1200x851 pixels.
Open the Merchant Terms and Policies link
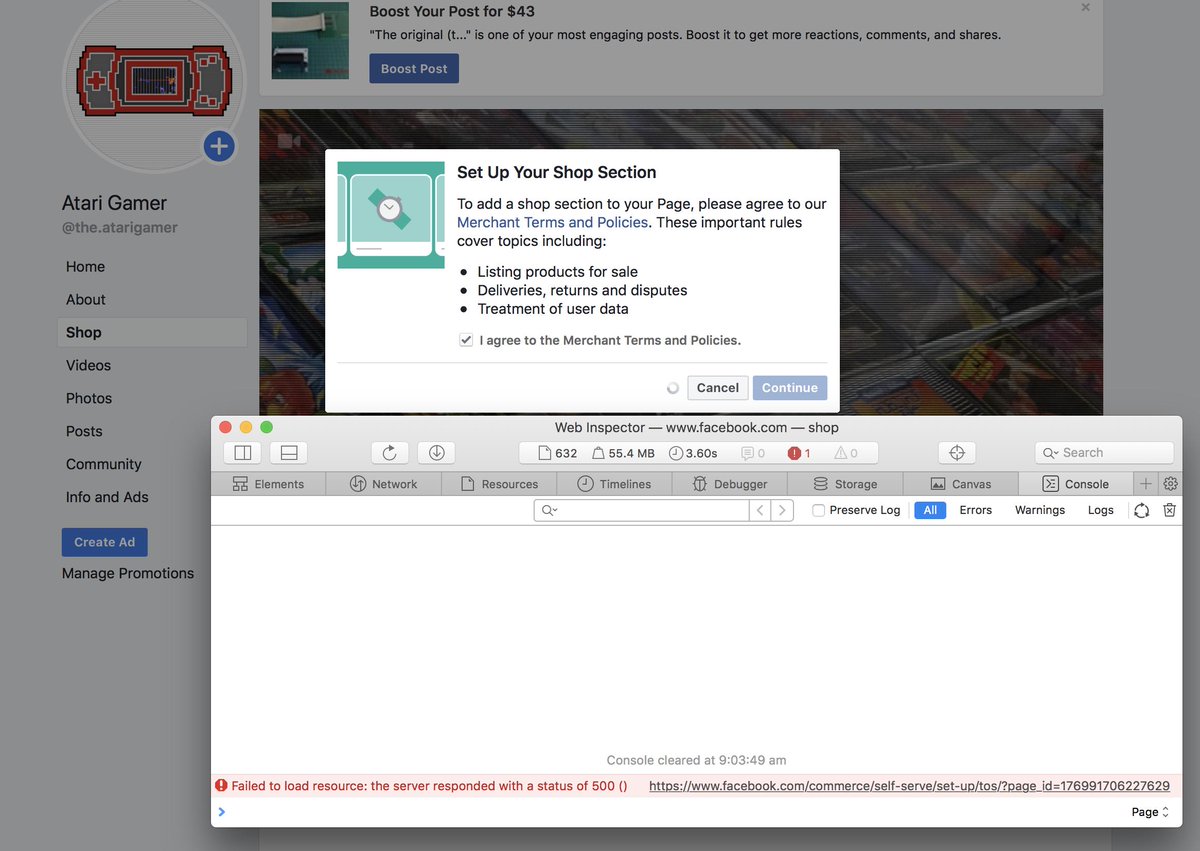click(x=553, y=222)
